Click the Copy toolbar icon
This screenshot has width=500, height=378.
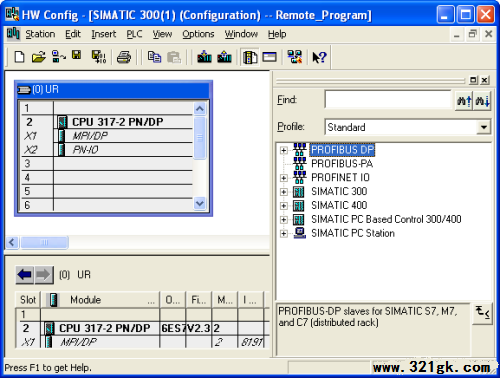(154, 57)
